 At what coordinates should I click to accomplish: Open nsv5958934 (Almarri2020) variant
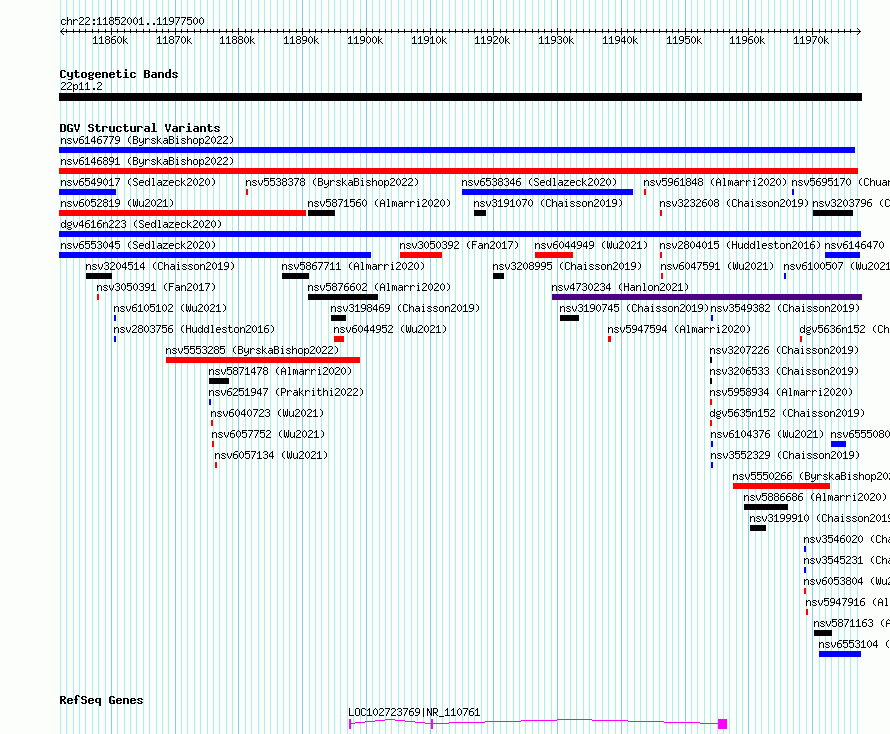[782, 392]
